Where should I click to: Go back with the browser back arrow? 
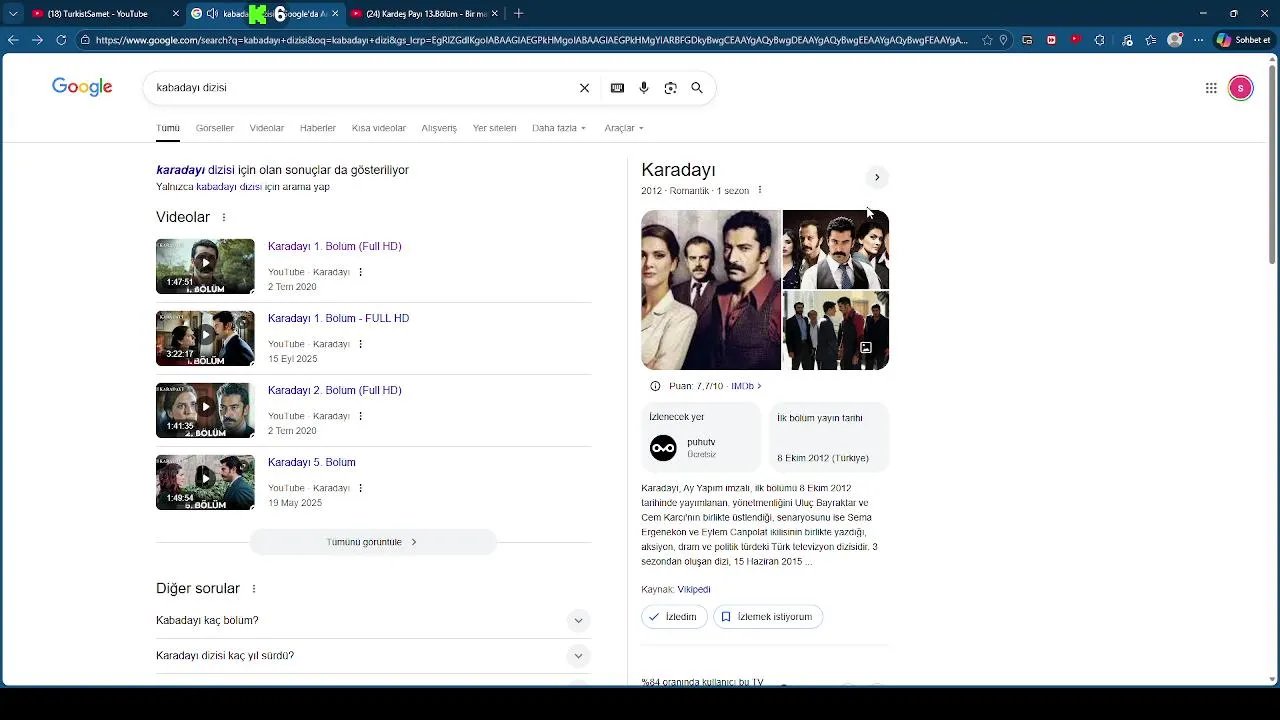pos(13,40)
